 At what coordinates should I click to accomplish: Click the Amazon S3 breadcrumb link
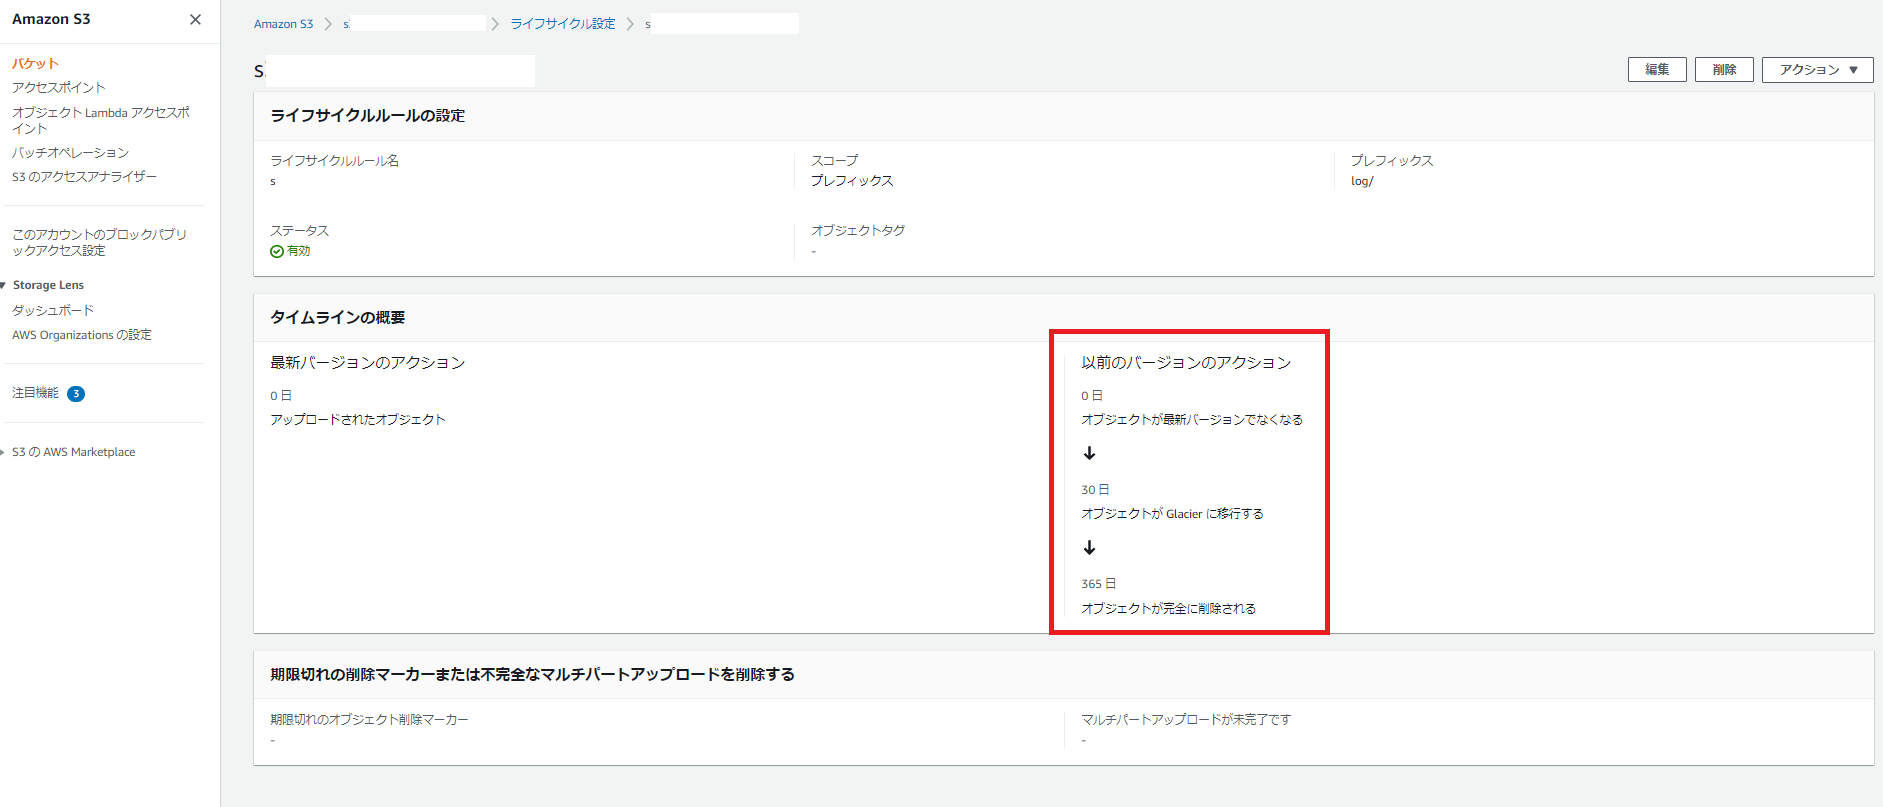(283, 24)
